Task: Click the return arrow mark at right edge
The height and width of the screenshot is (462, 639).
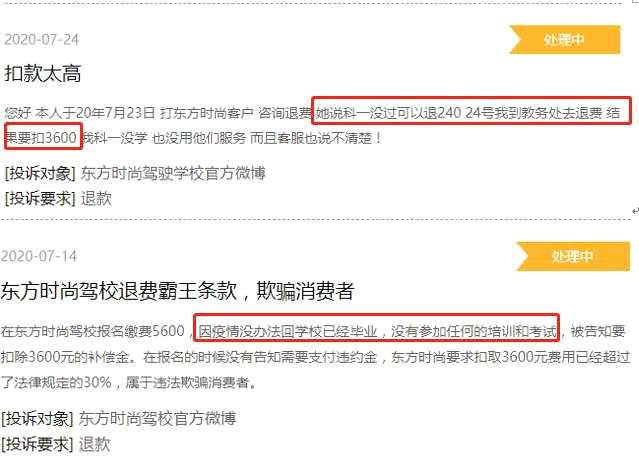Action: [x=635, y=211]
